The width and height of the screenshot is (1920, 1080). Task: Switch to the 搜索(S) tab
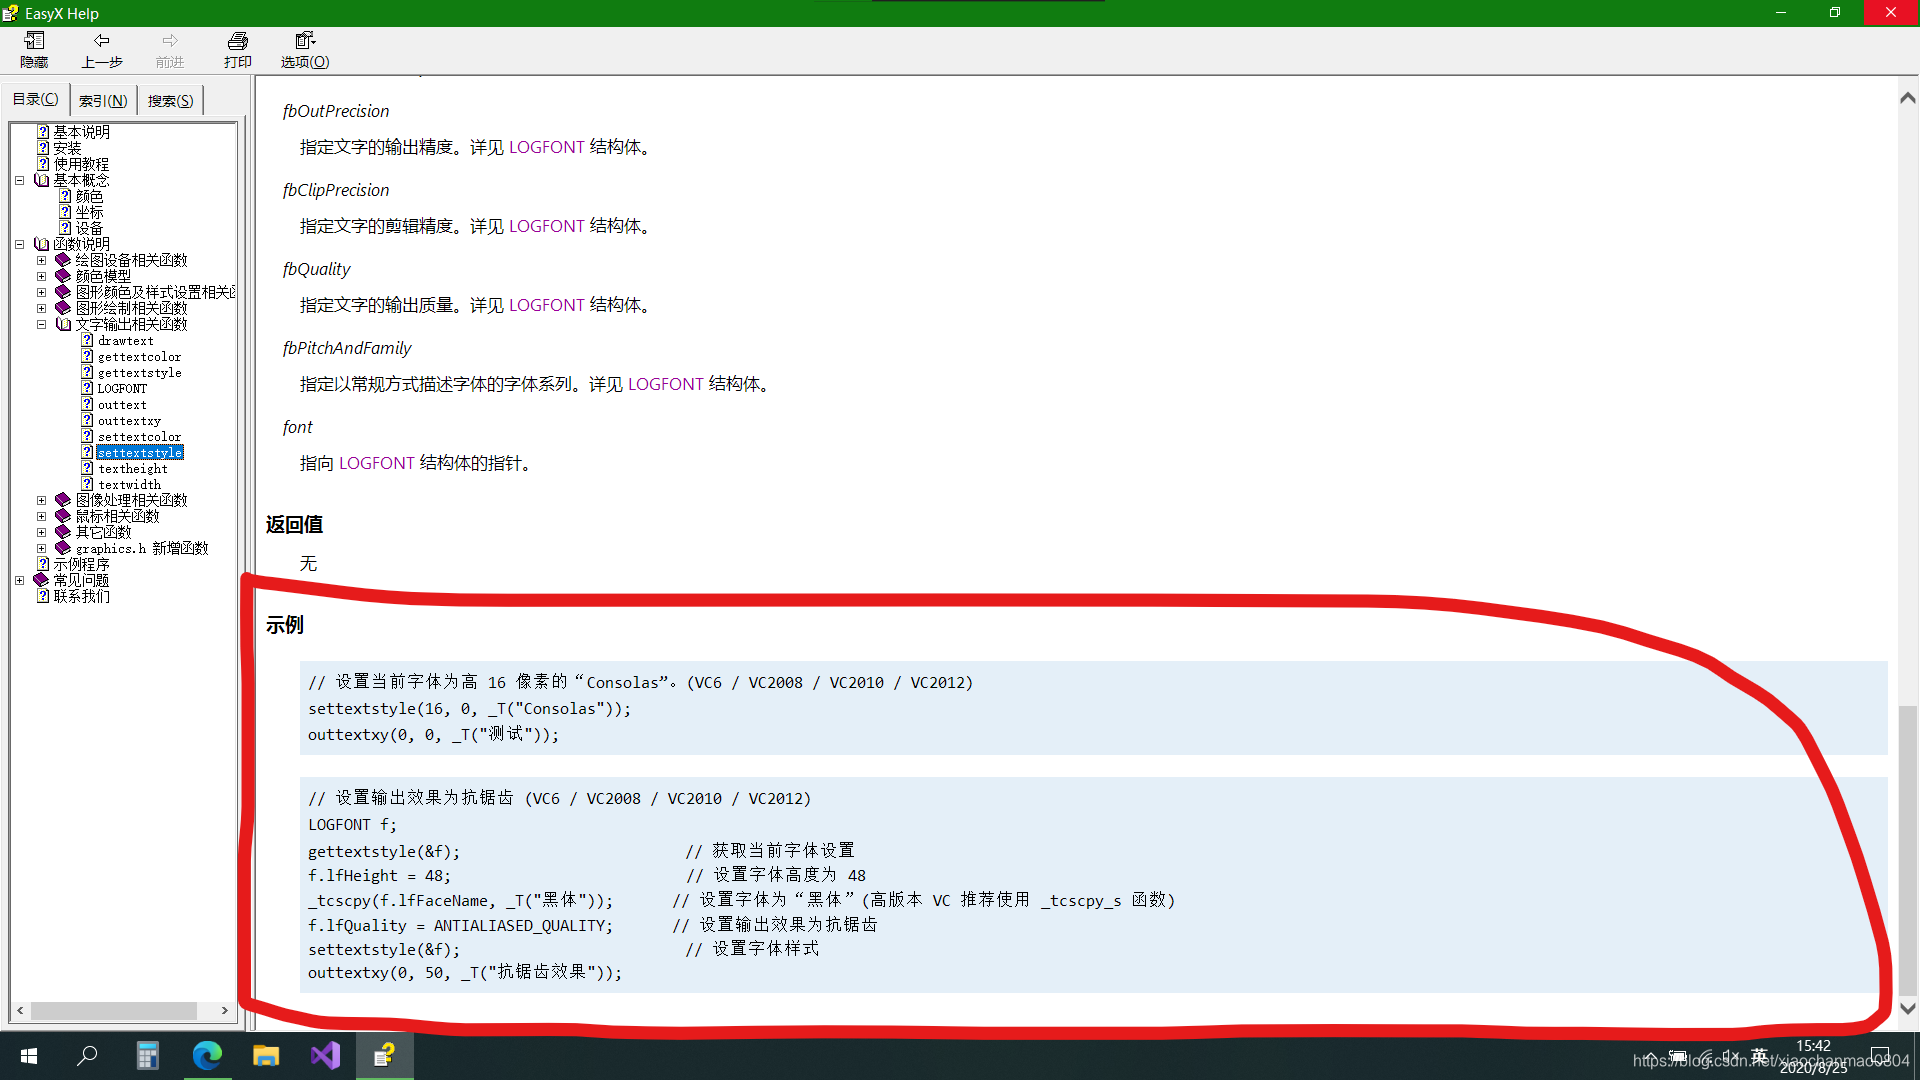click(169, 99)
